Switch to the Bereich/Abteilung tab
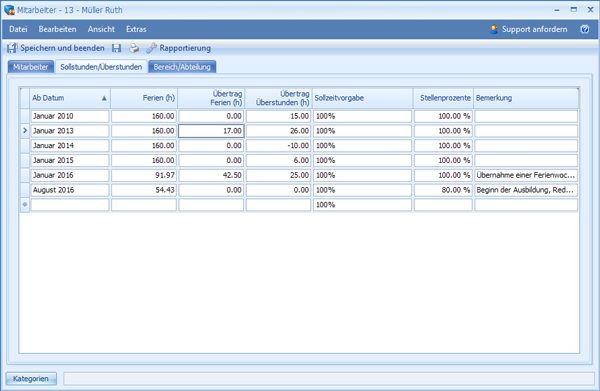This screenshot has width=600, height=391. pos(182,67)
